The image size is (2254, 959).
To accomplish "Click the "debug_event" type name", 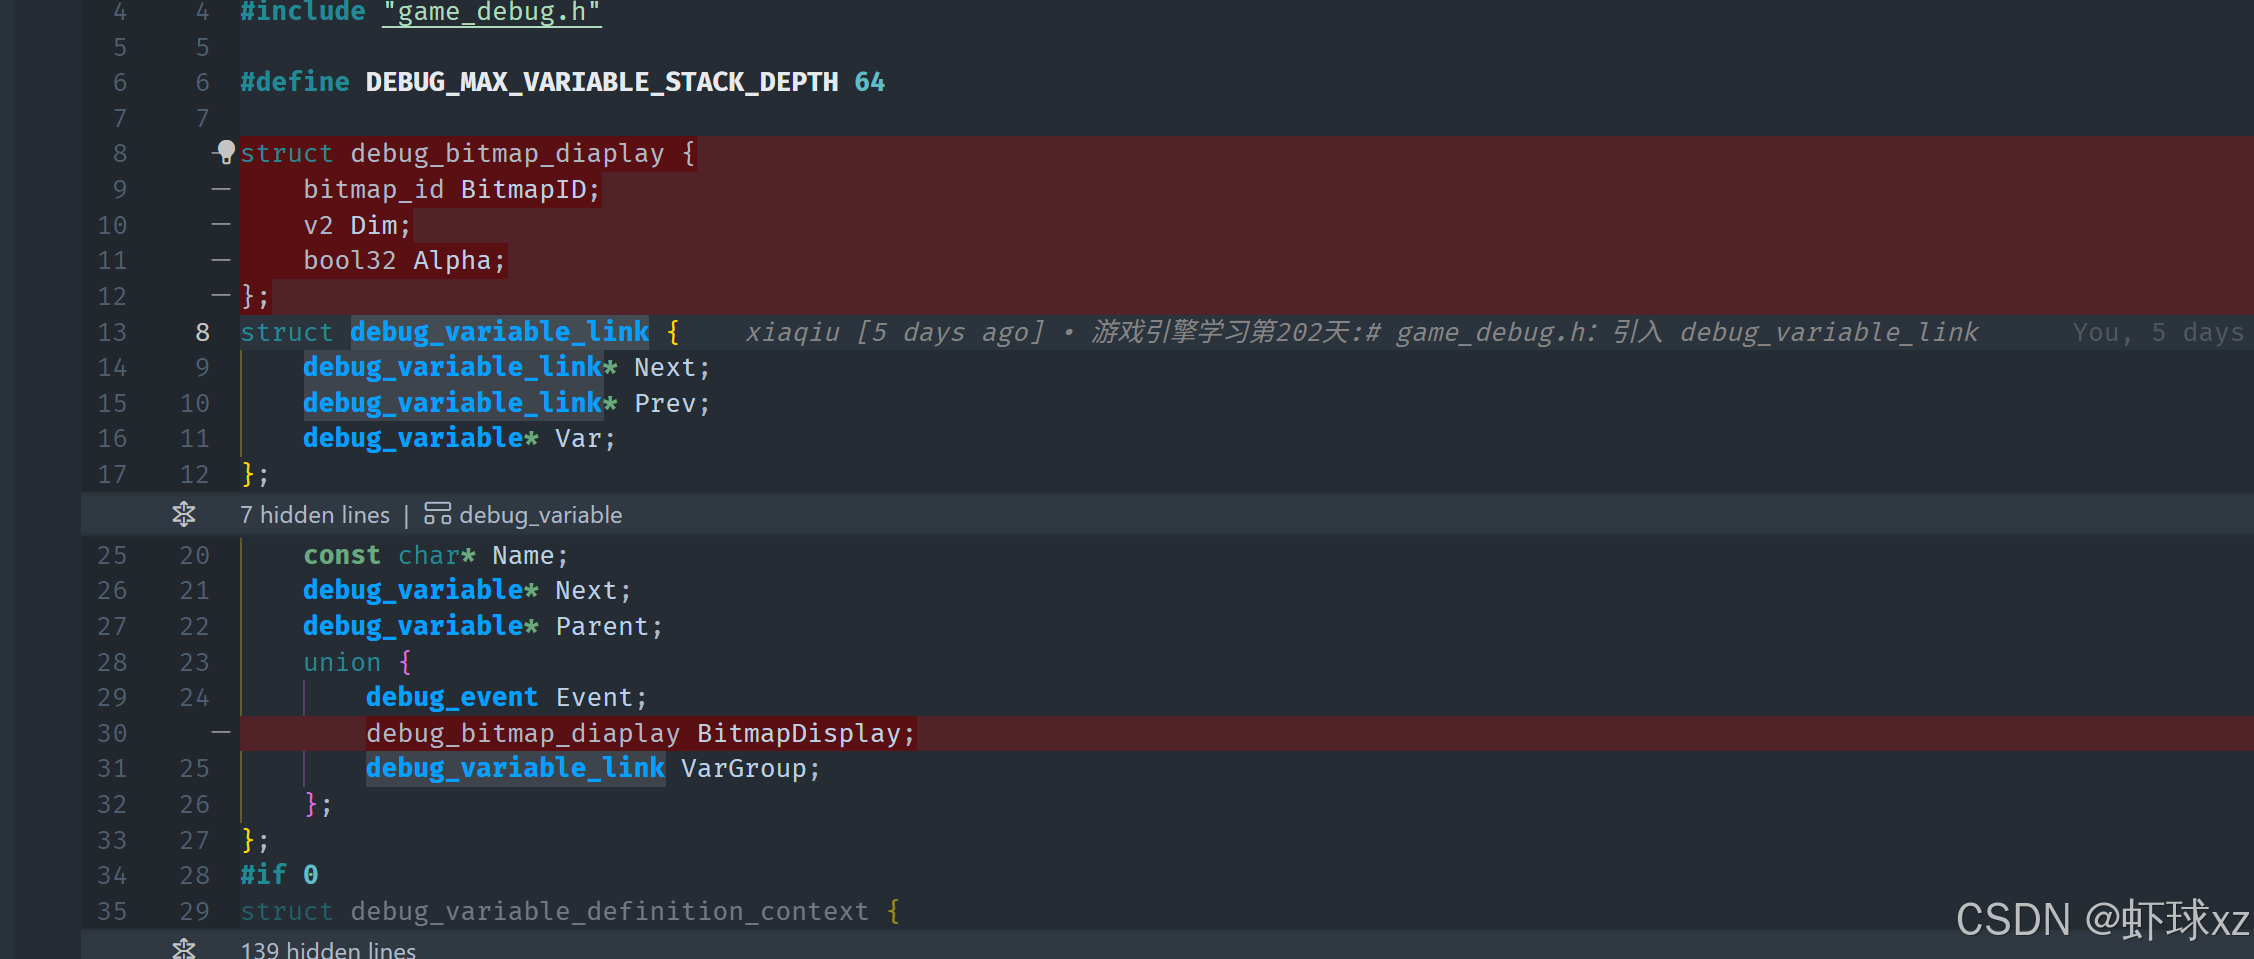I will pyautogui.click(x=452, y=697).
